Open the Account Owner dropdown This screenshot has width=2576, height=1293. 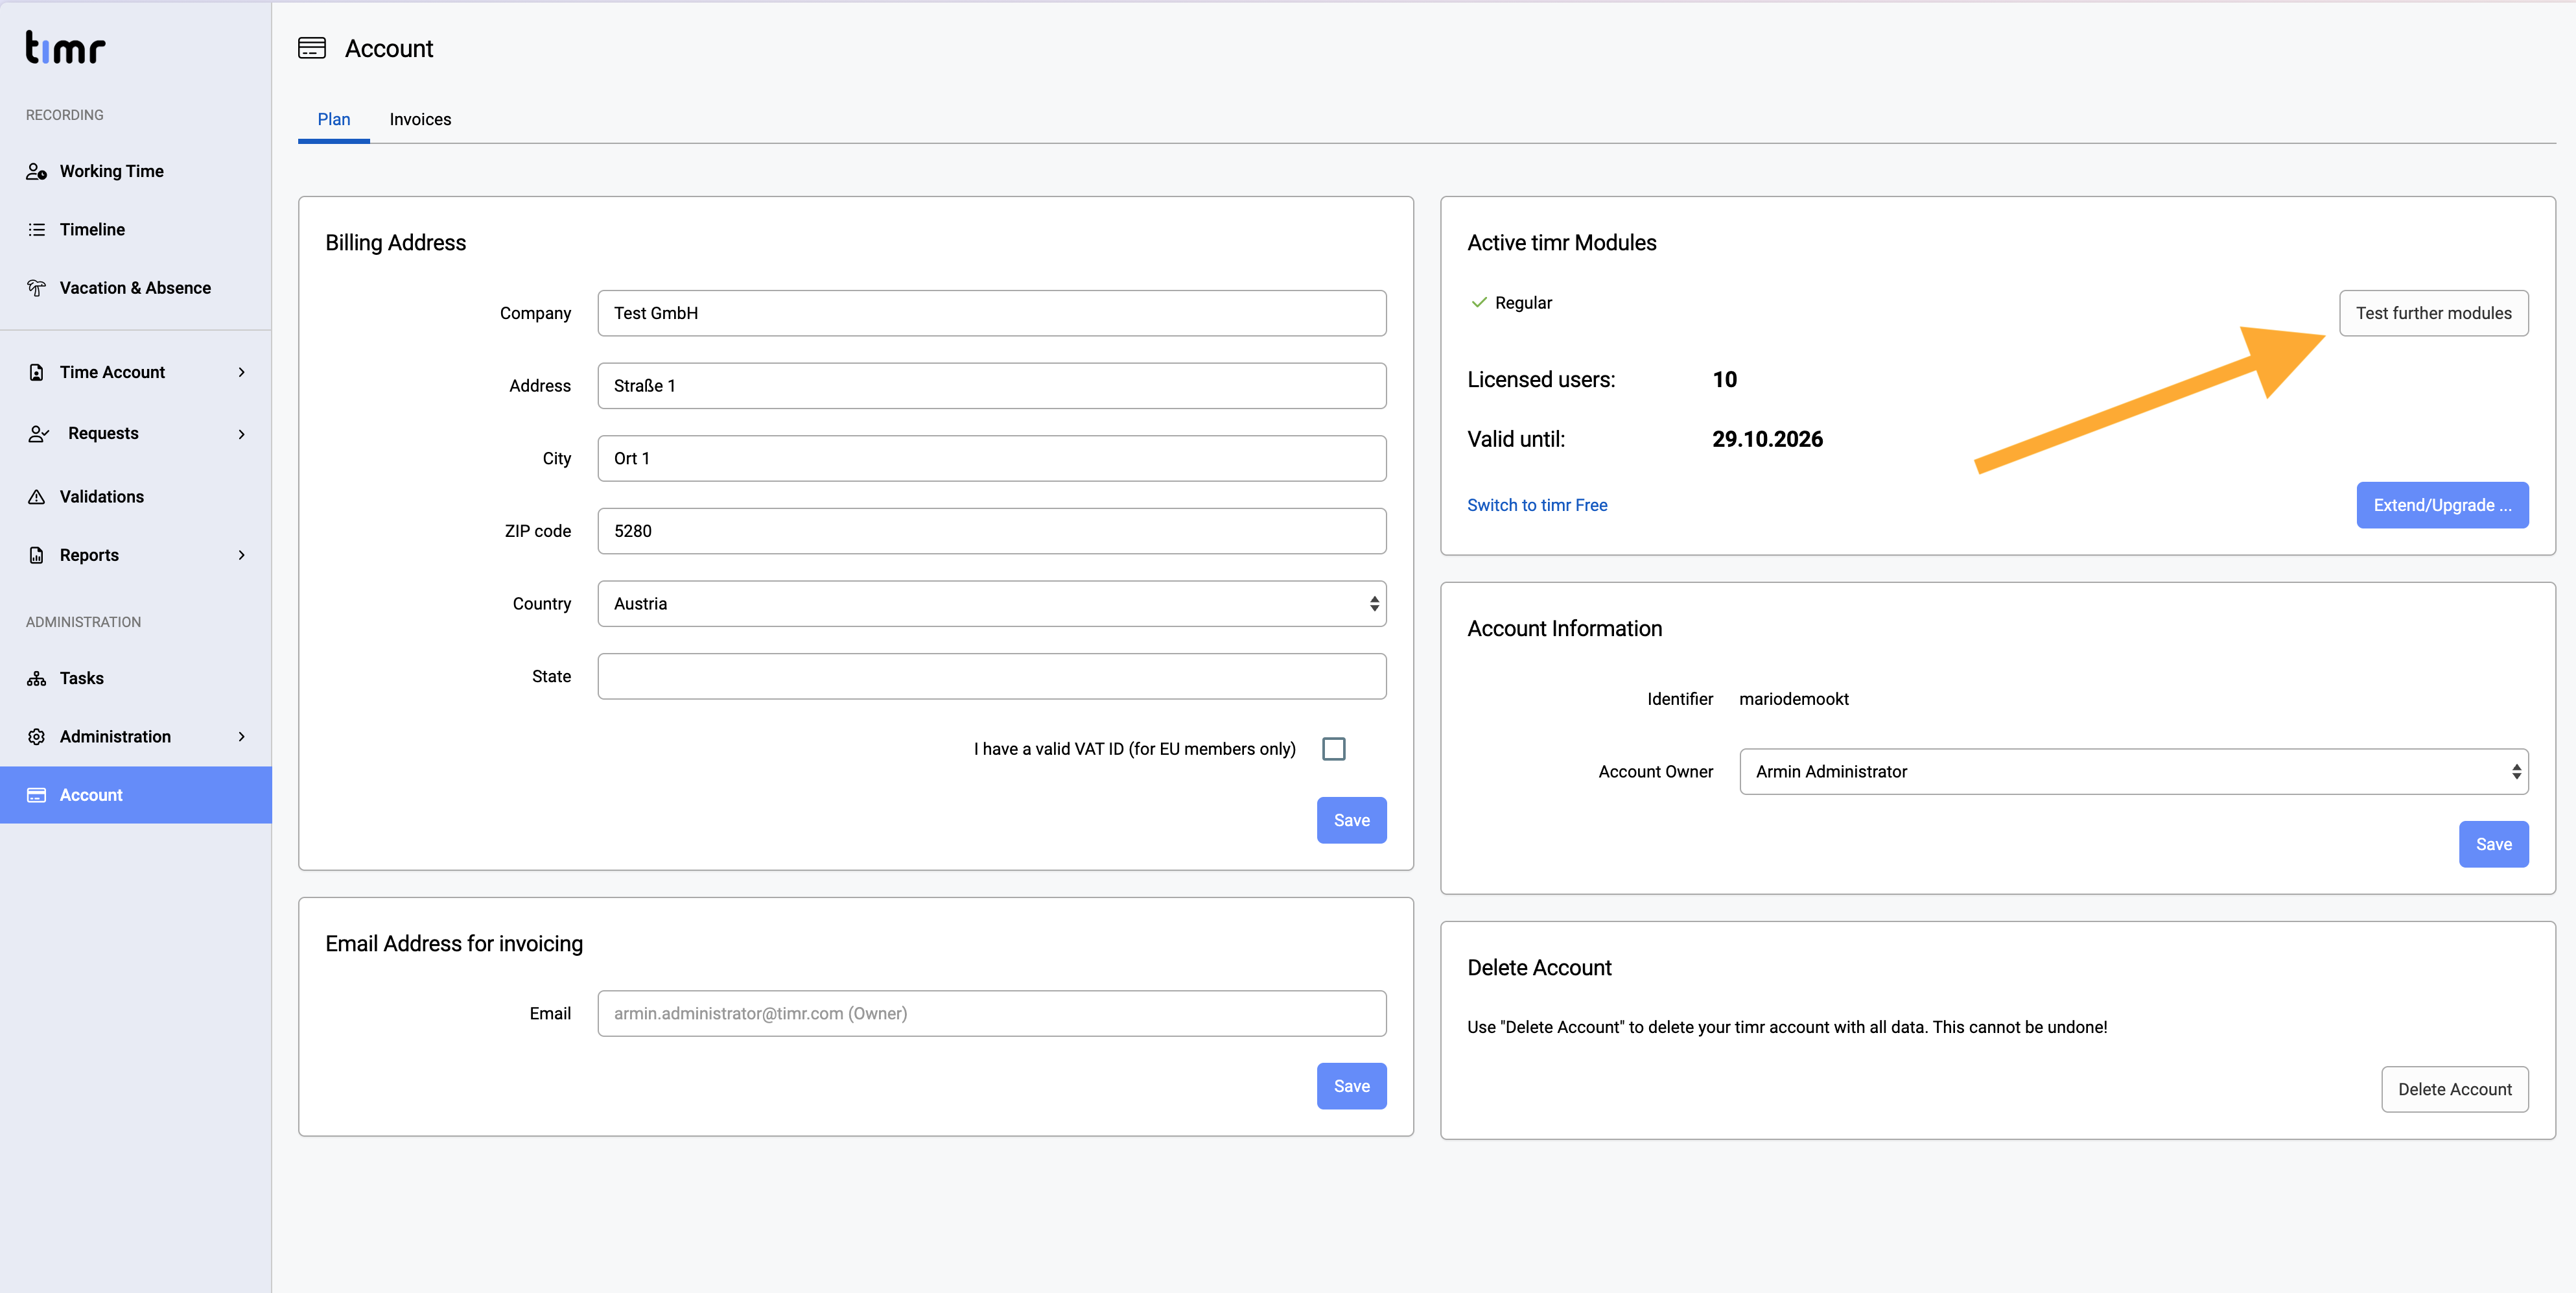pyautogui.click(x=2134, y=772)
